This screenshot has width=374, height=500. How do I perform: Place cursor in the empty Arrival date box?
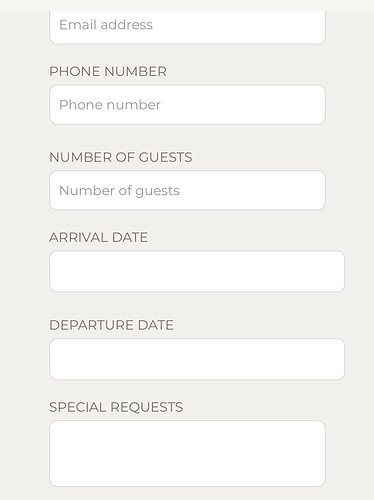(x=197, y=271)
